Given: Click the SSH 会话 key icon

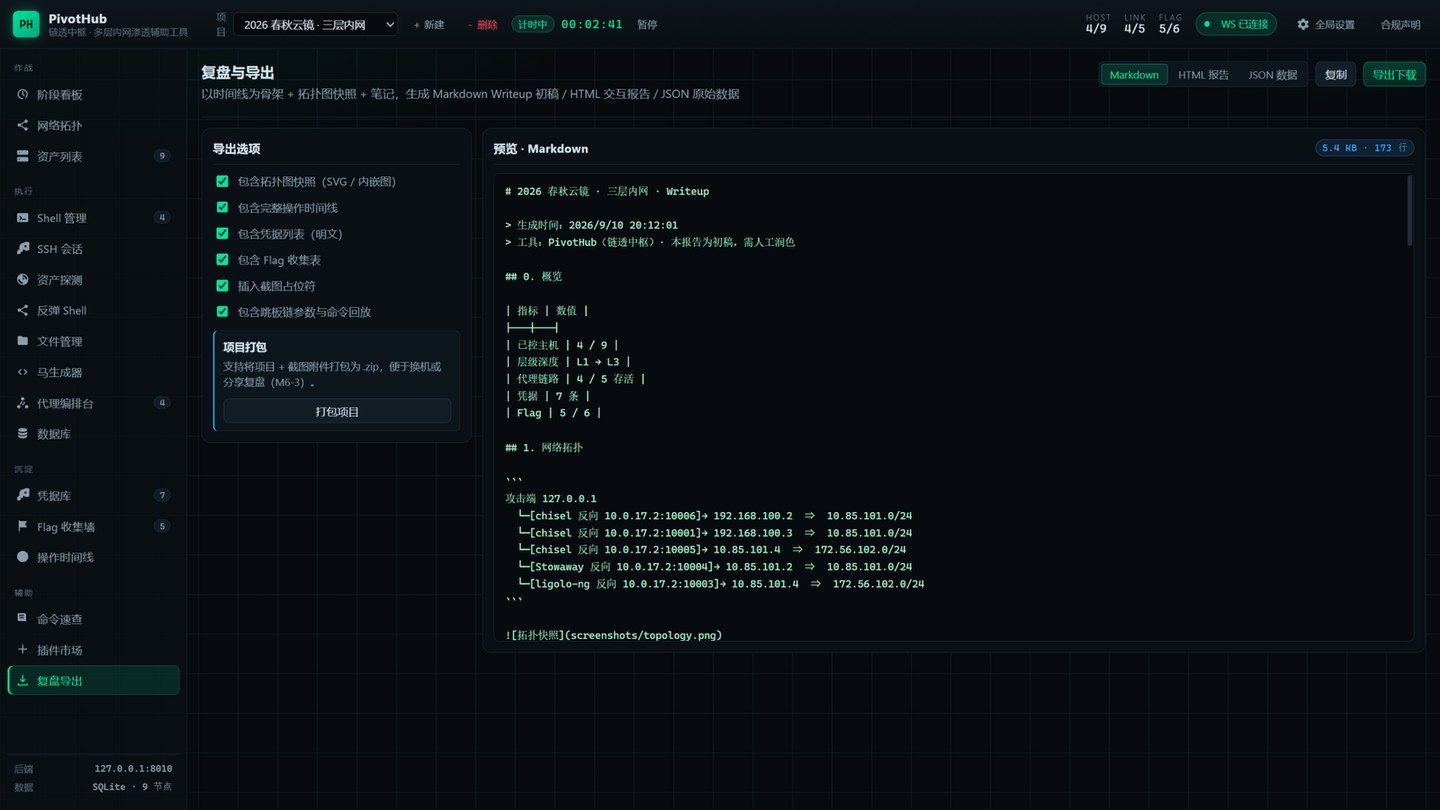Looking at the screenshot, I should [x=23, y=249].
